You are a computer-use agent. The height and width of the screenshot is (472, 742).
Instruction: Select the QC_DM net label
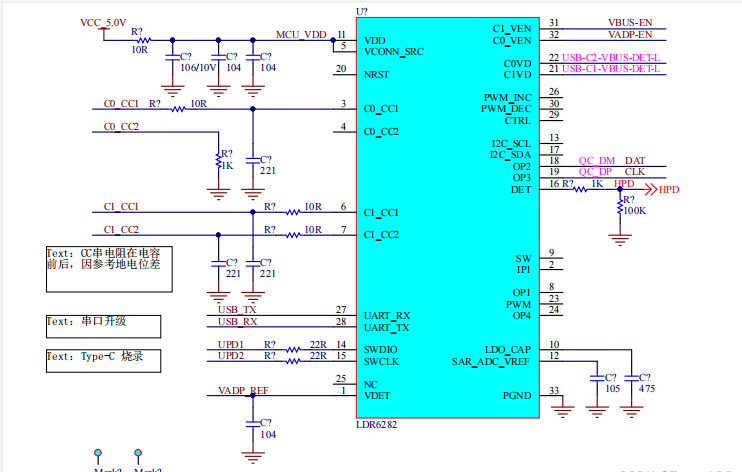click(x=597, y=161)
